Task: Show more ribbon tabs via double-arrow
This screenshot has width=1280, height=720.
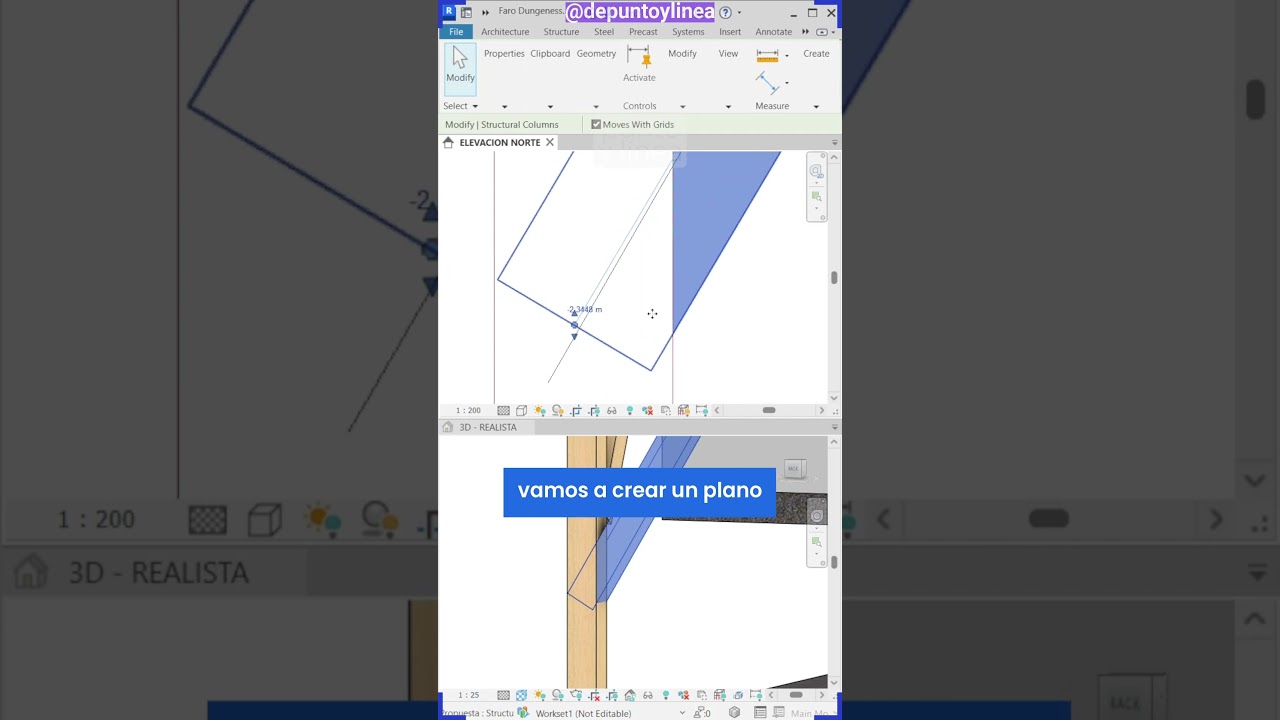Action: pos(805,32)
